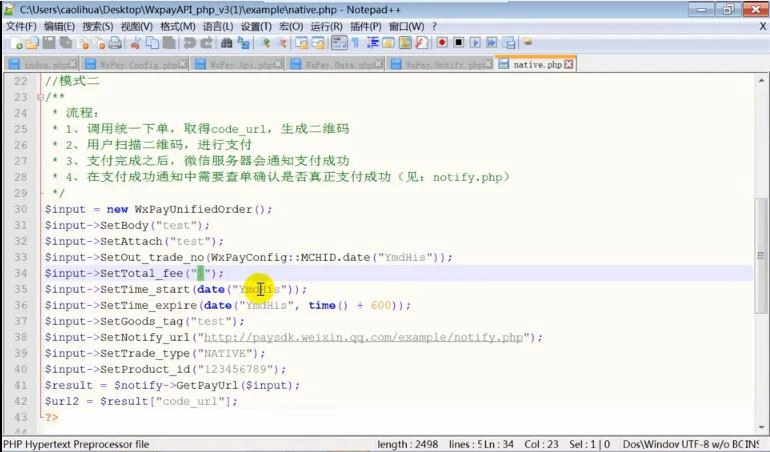Click 'length : 2498' in status bar
The image size is (770, 452).
(408, 444)
